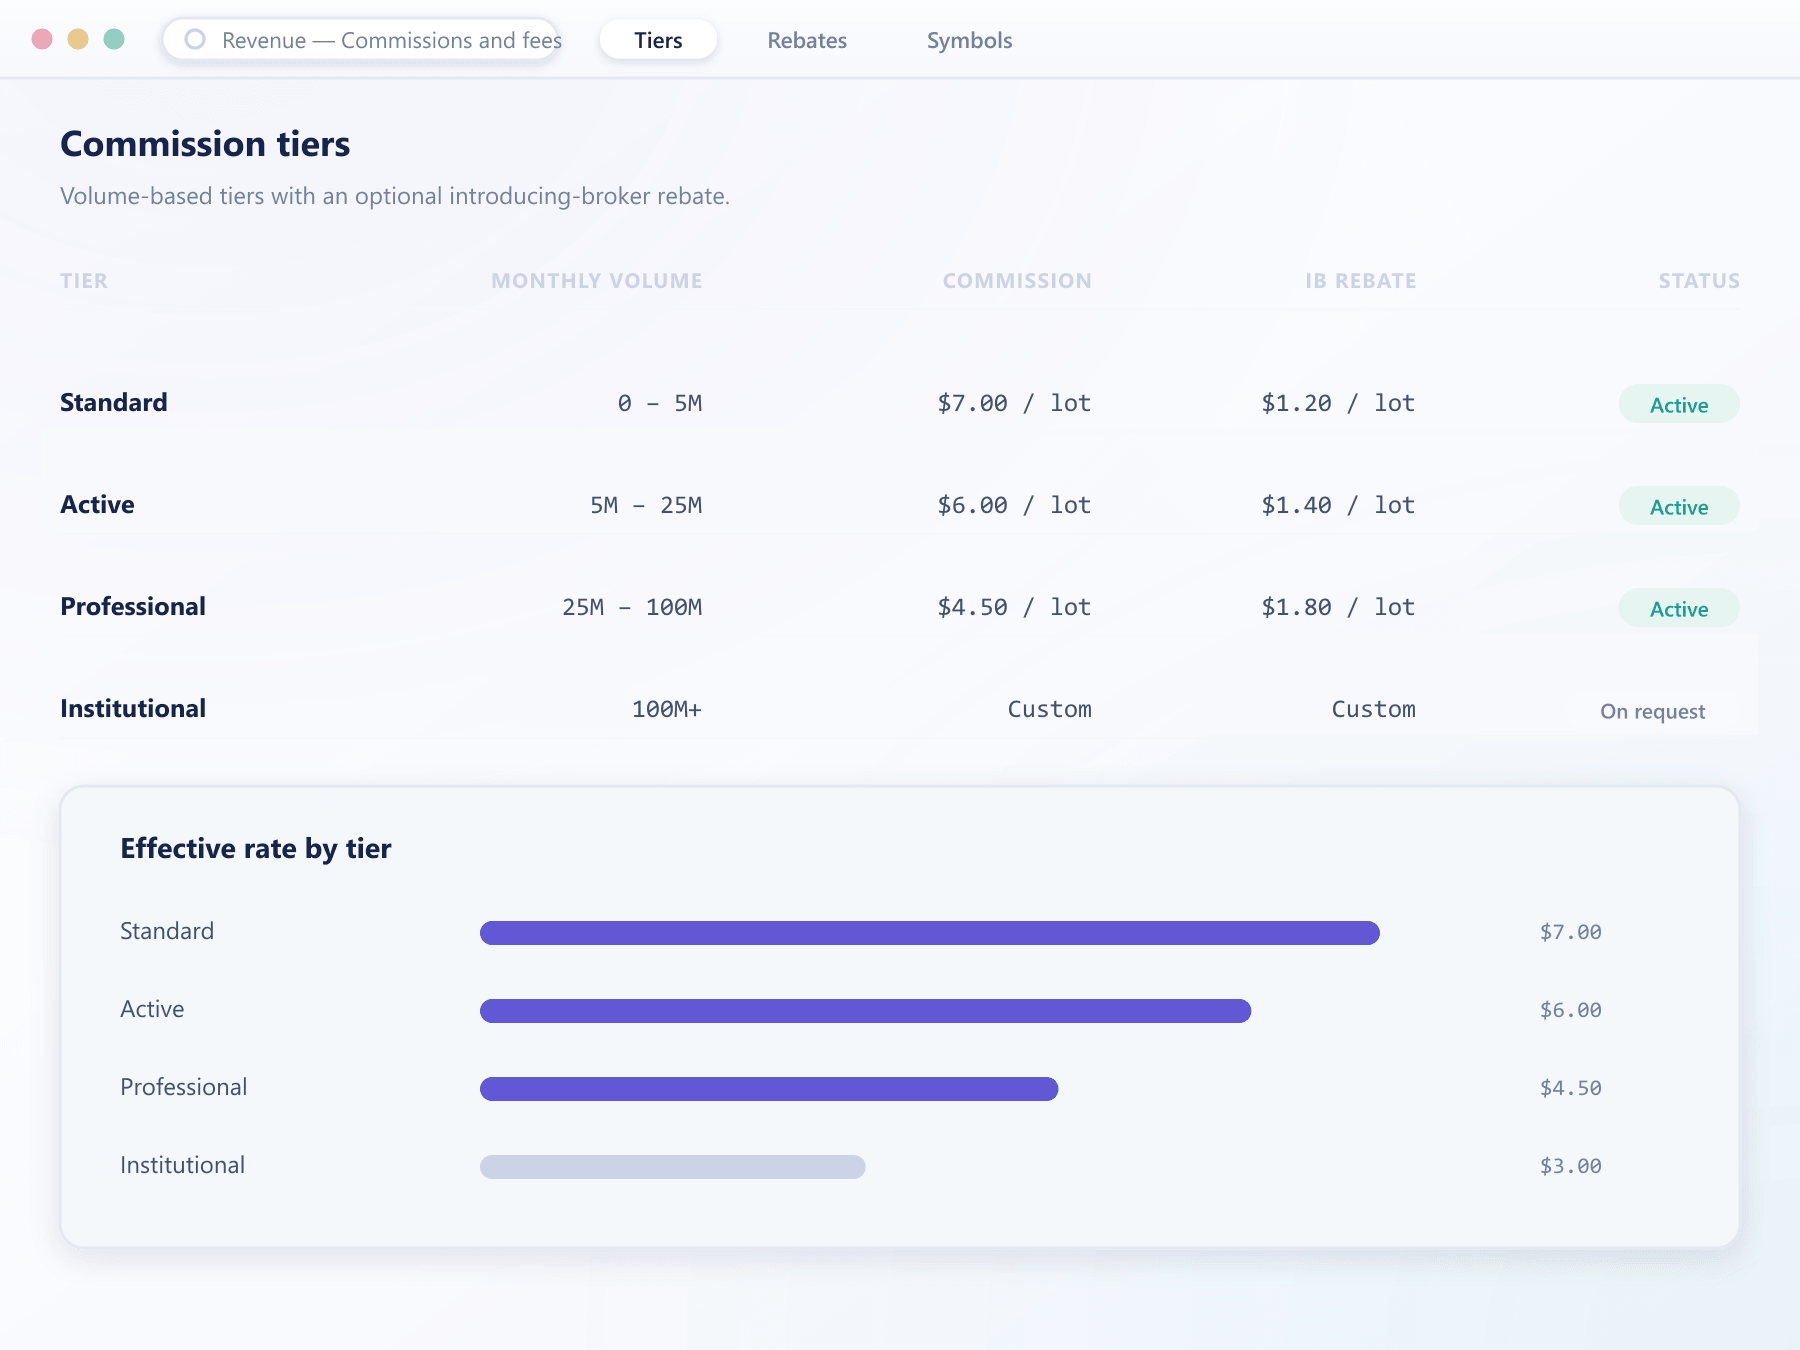Select the Institutional tier name in the table
Viewport: 1800px width, 1350px height.
(133, 708)
